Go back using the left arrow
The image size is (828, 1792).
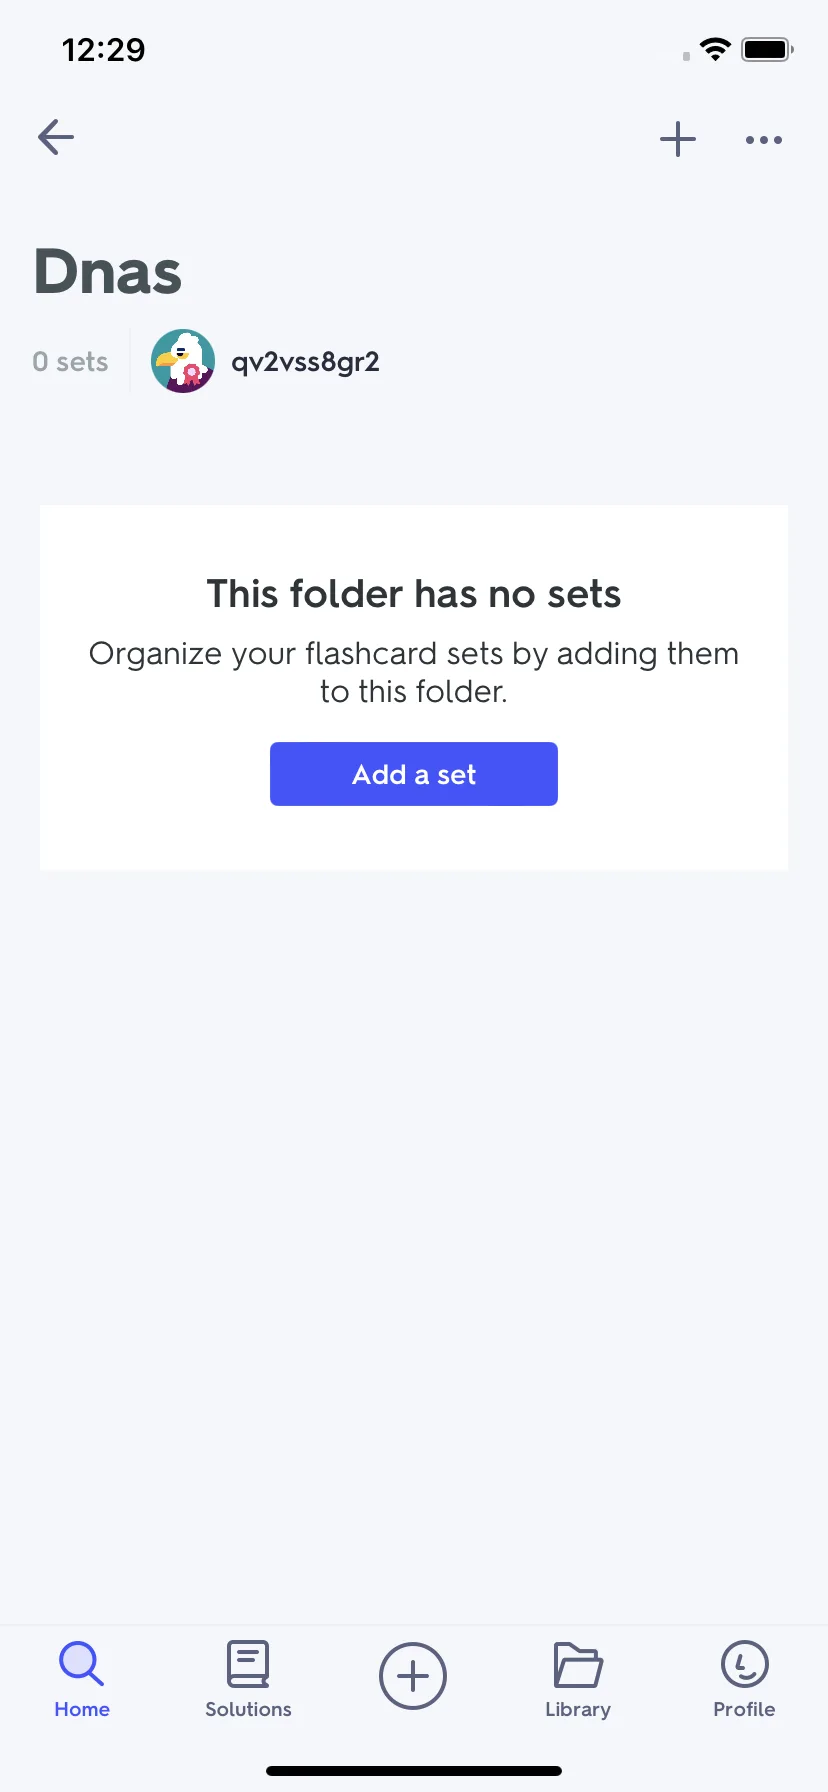(x=56, y=137)
